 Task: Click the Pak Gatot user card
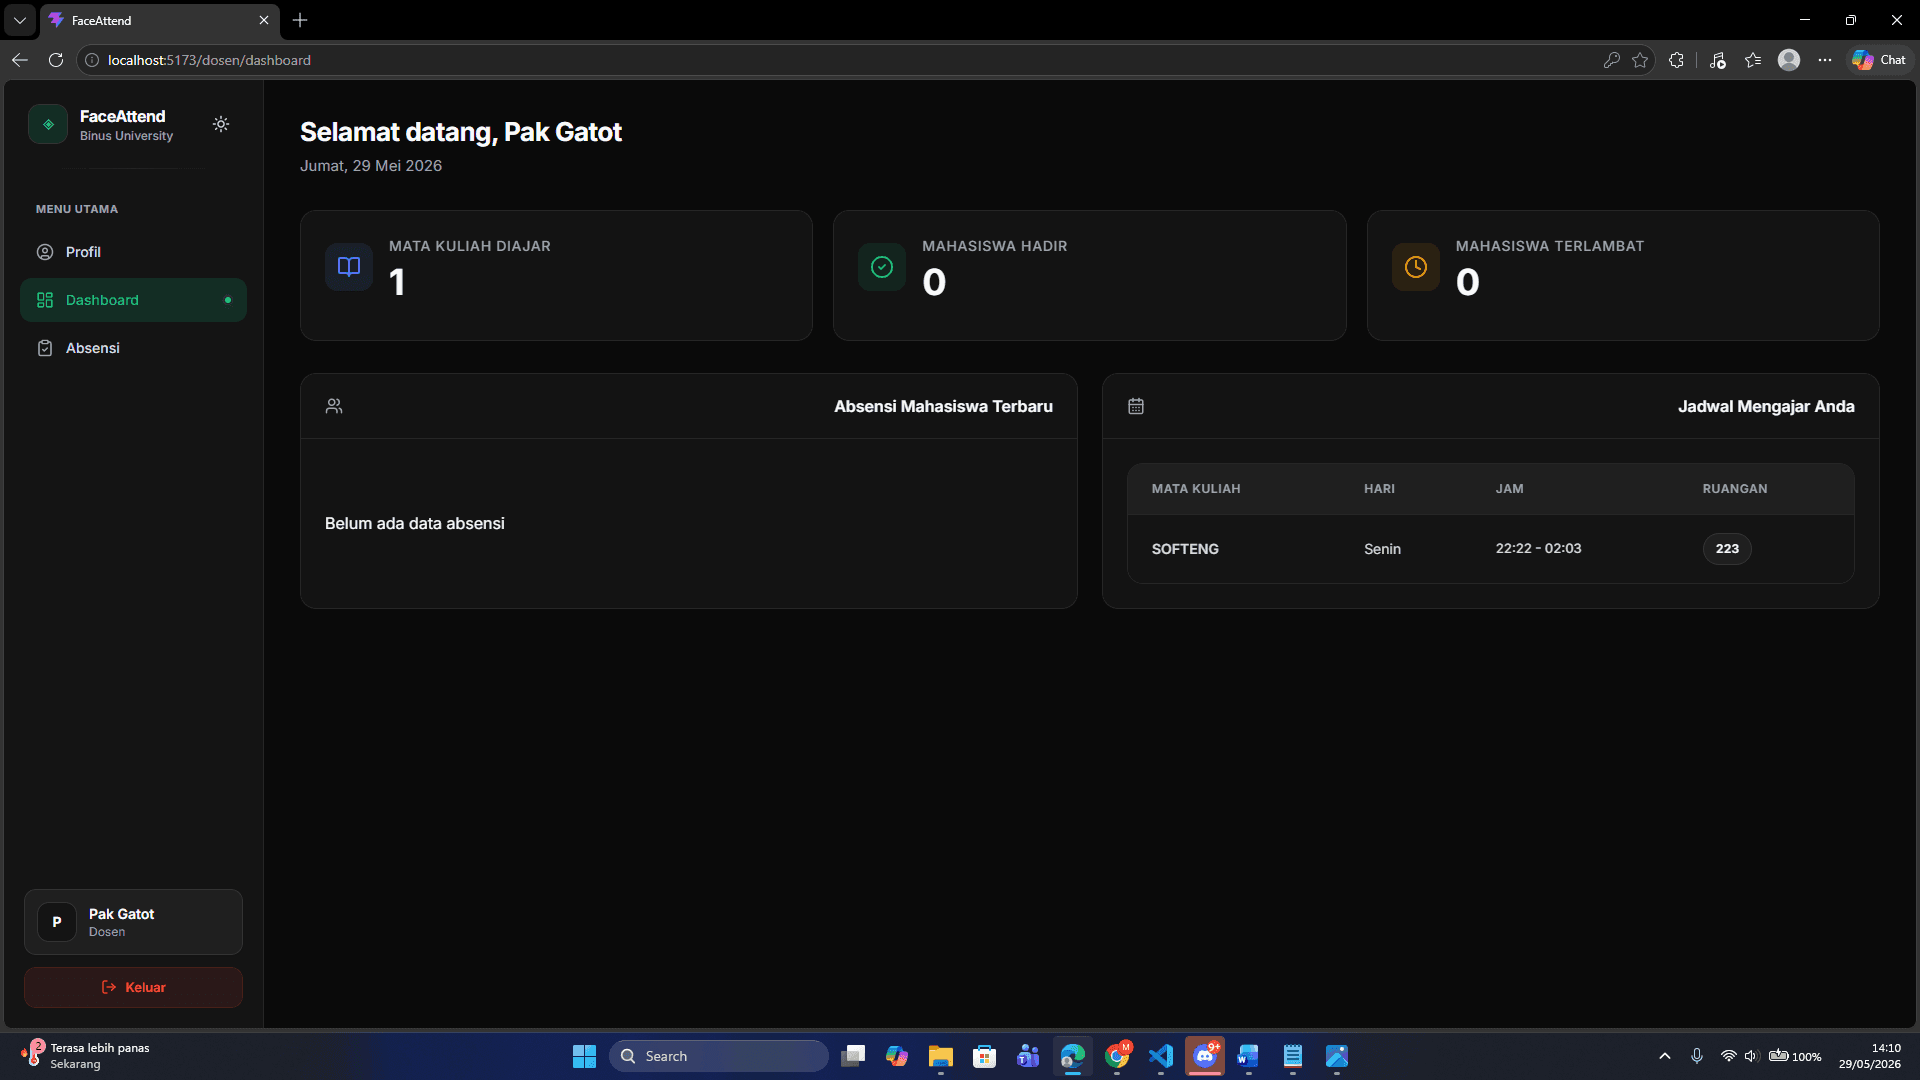(x=133, y=922)
